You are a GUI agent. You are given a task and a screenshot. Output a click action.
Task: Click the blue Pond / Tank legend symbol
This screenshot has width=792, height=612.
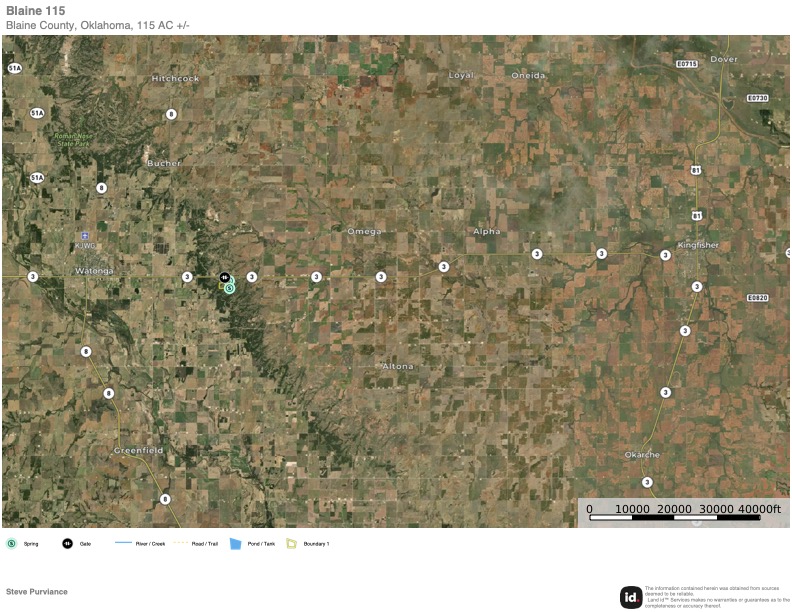coord(237,543)
